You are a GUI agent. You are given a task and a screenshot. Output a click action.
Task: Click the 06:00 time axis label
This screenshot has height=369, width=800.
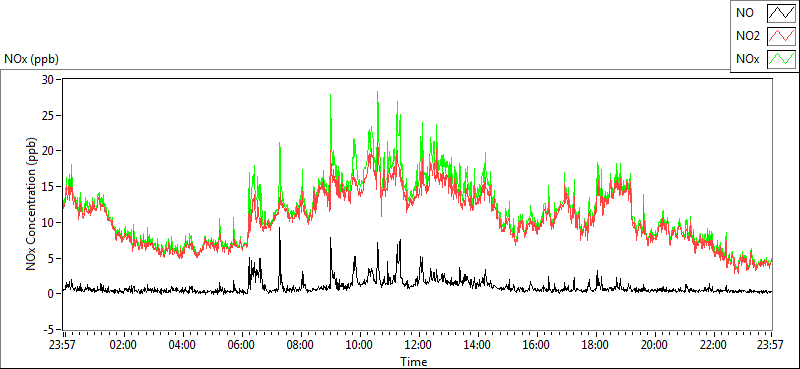point(241,344)
